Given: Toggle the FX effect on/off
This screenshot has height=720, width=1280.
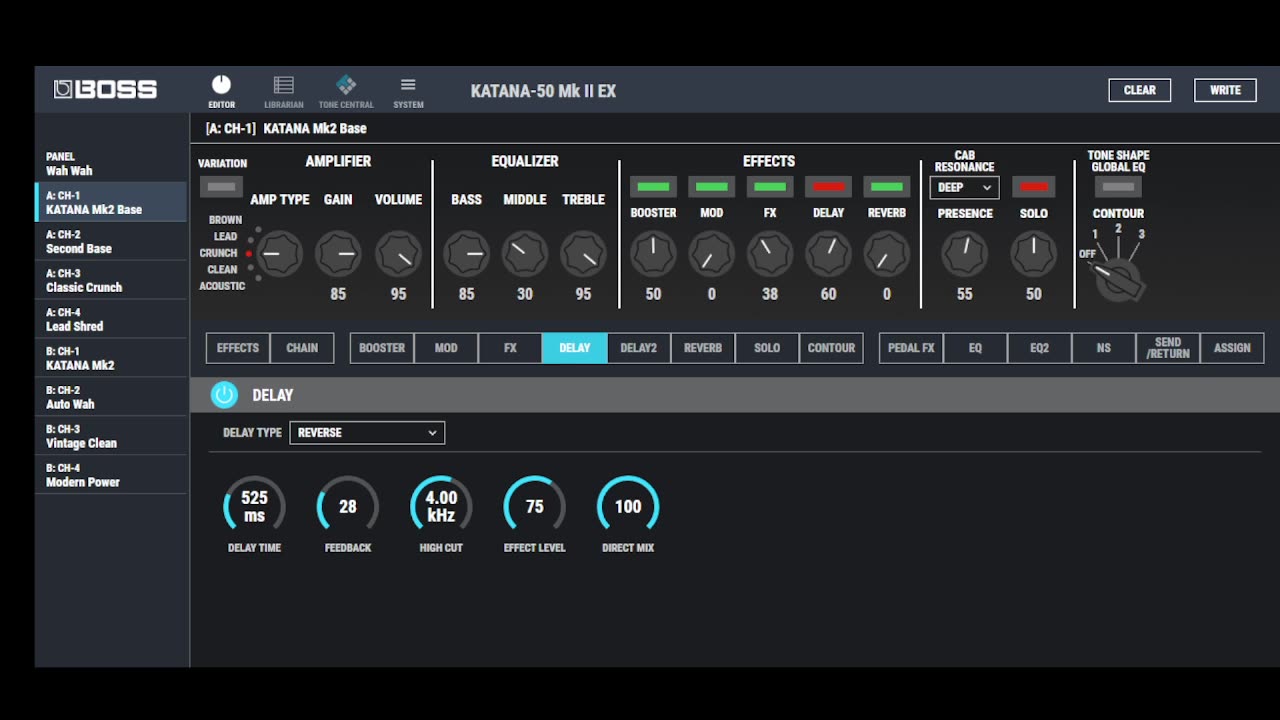Looking at the screenshot, I should 769,187.
